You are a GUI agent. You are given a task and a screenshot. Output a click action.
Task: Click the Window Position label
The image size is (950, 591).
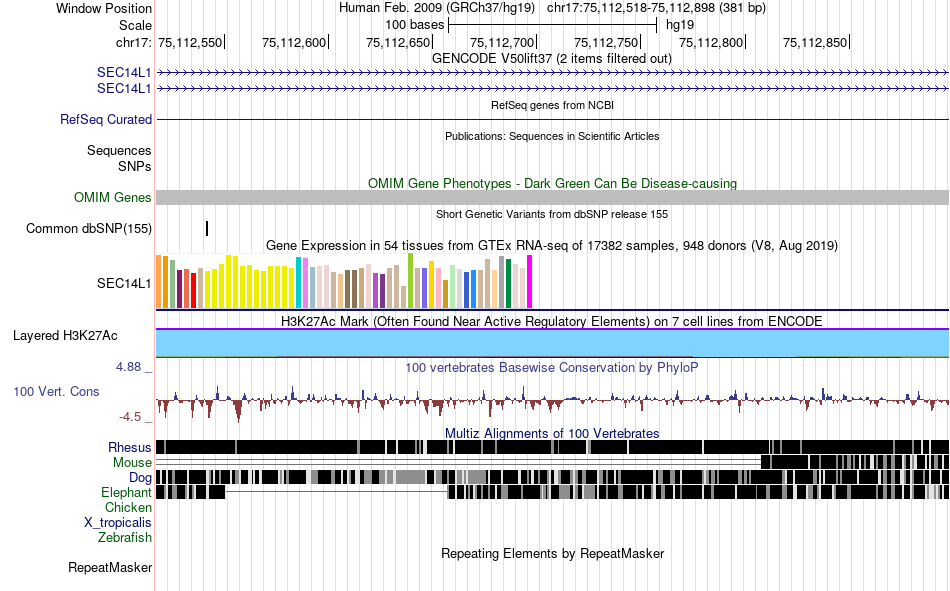click(x=104, y=8)
